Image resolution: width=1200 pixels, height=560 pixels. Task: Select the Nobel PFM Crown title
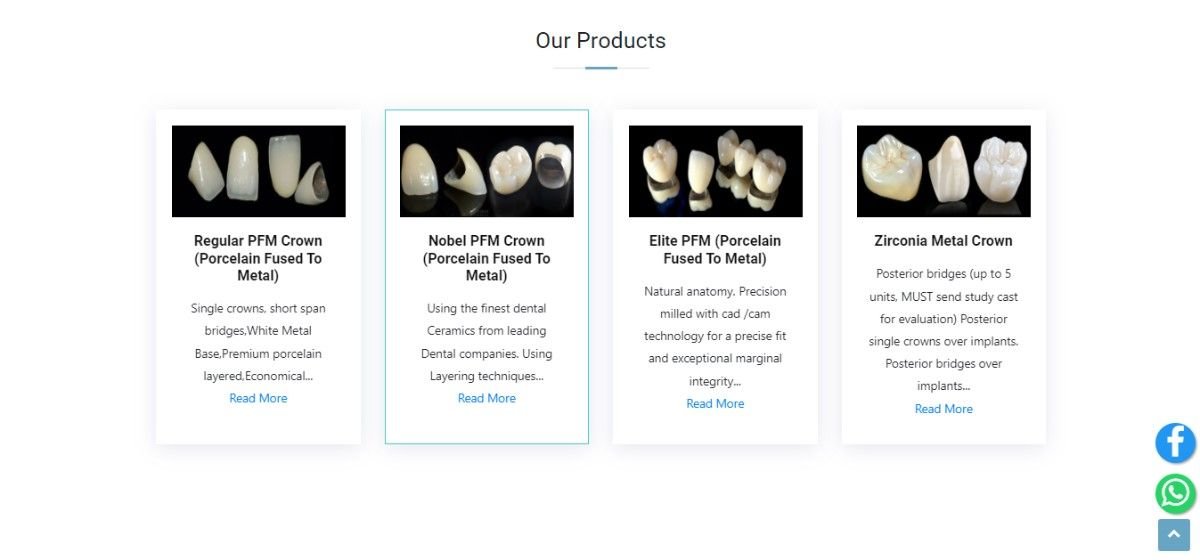point(487,258)
